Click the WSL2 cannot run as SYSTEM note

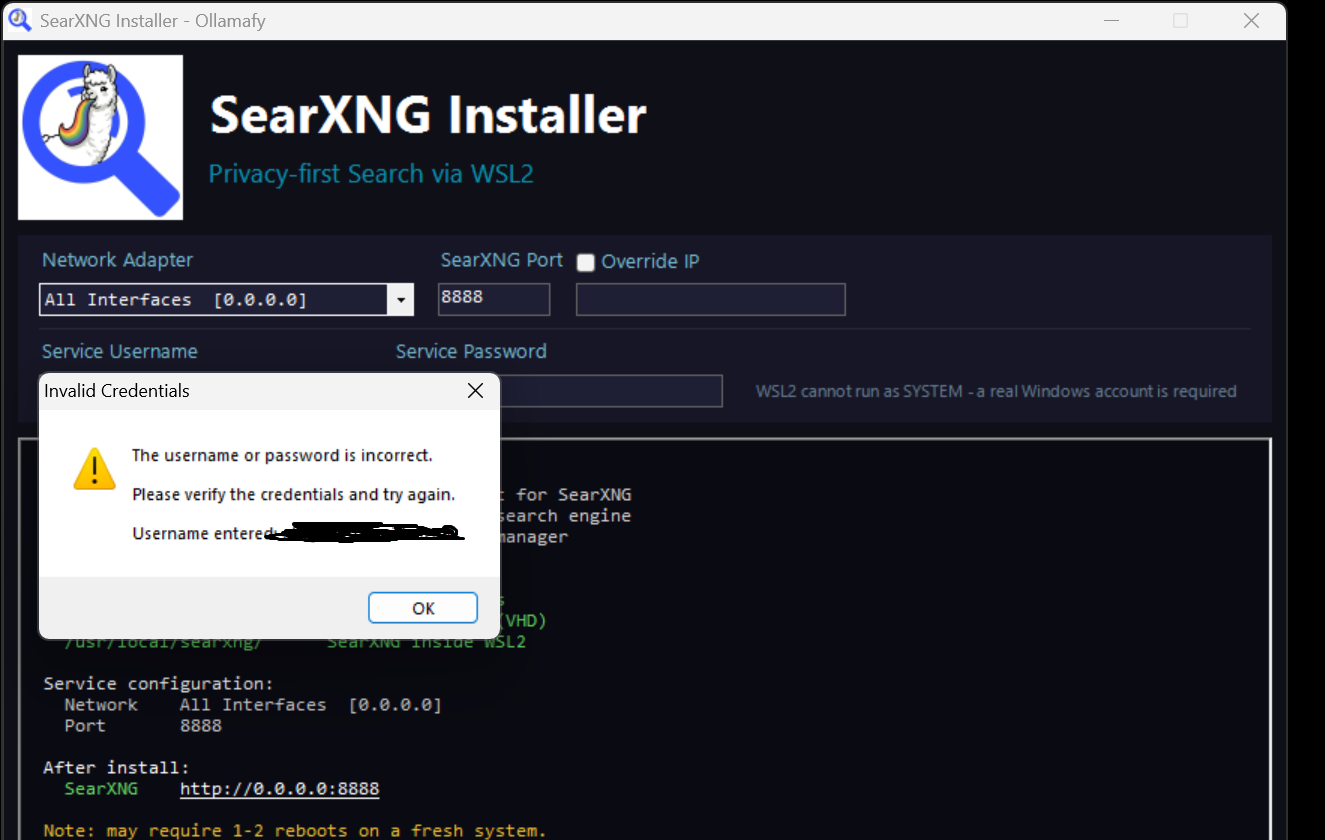point(996,391)
